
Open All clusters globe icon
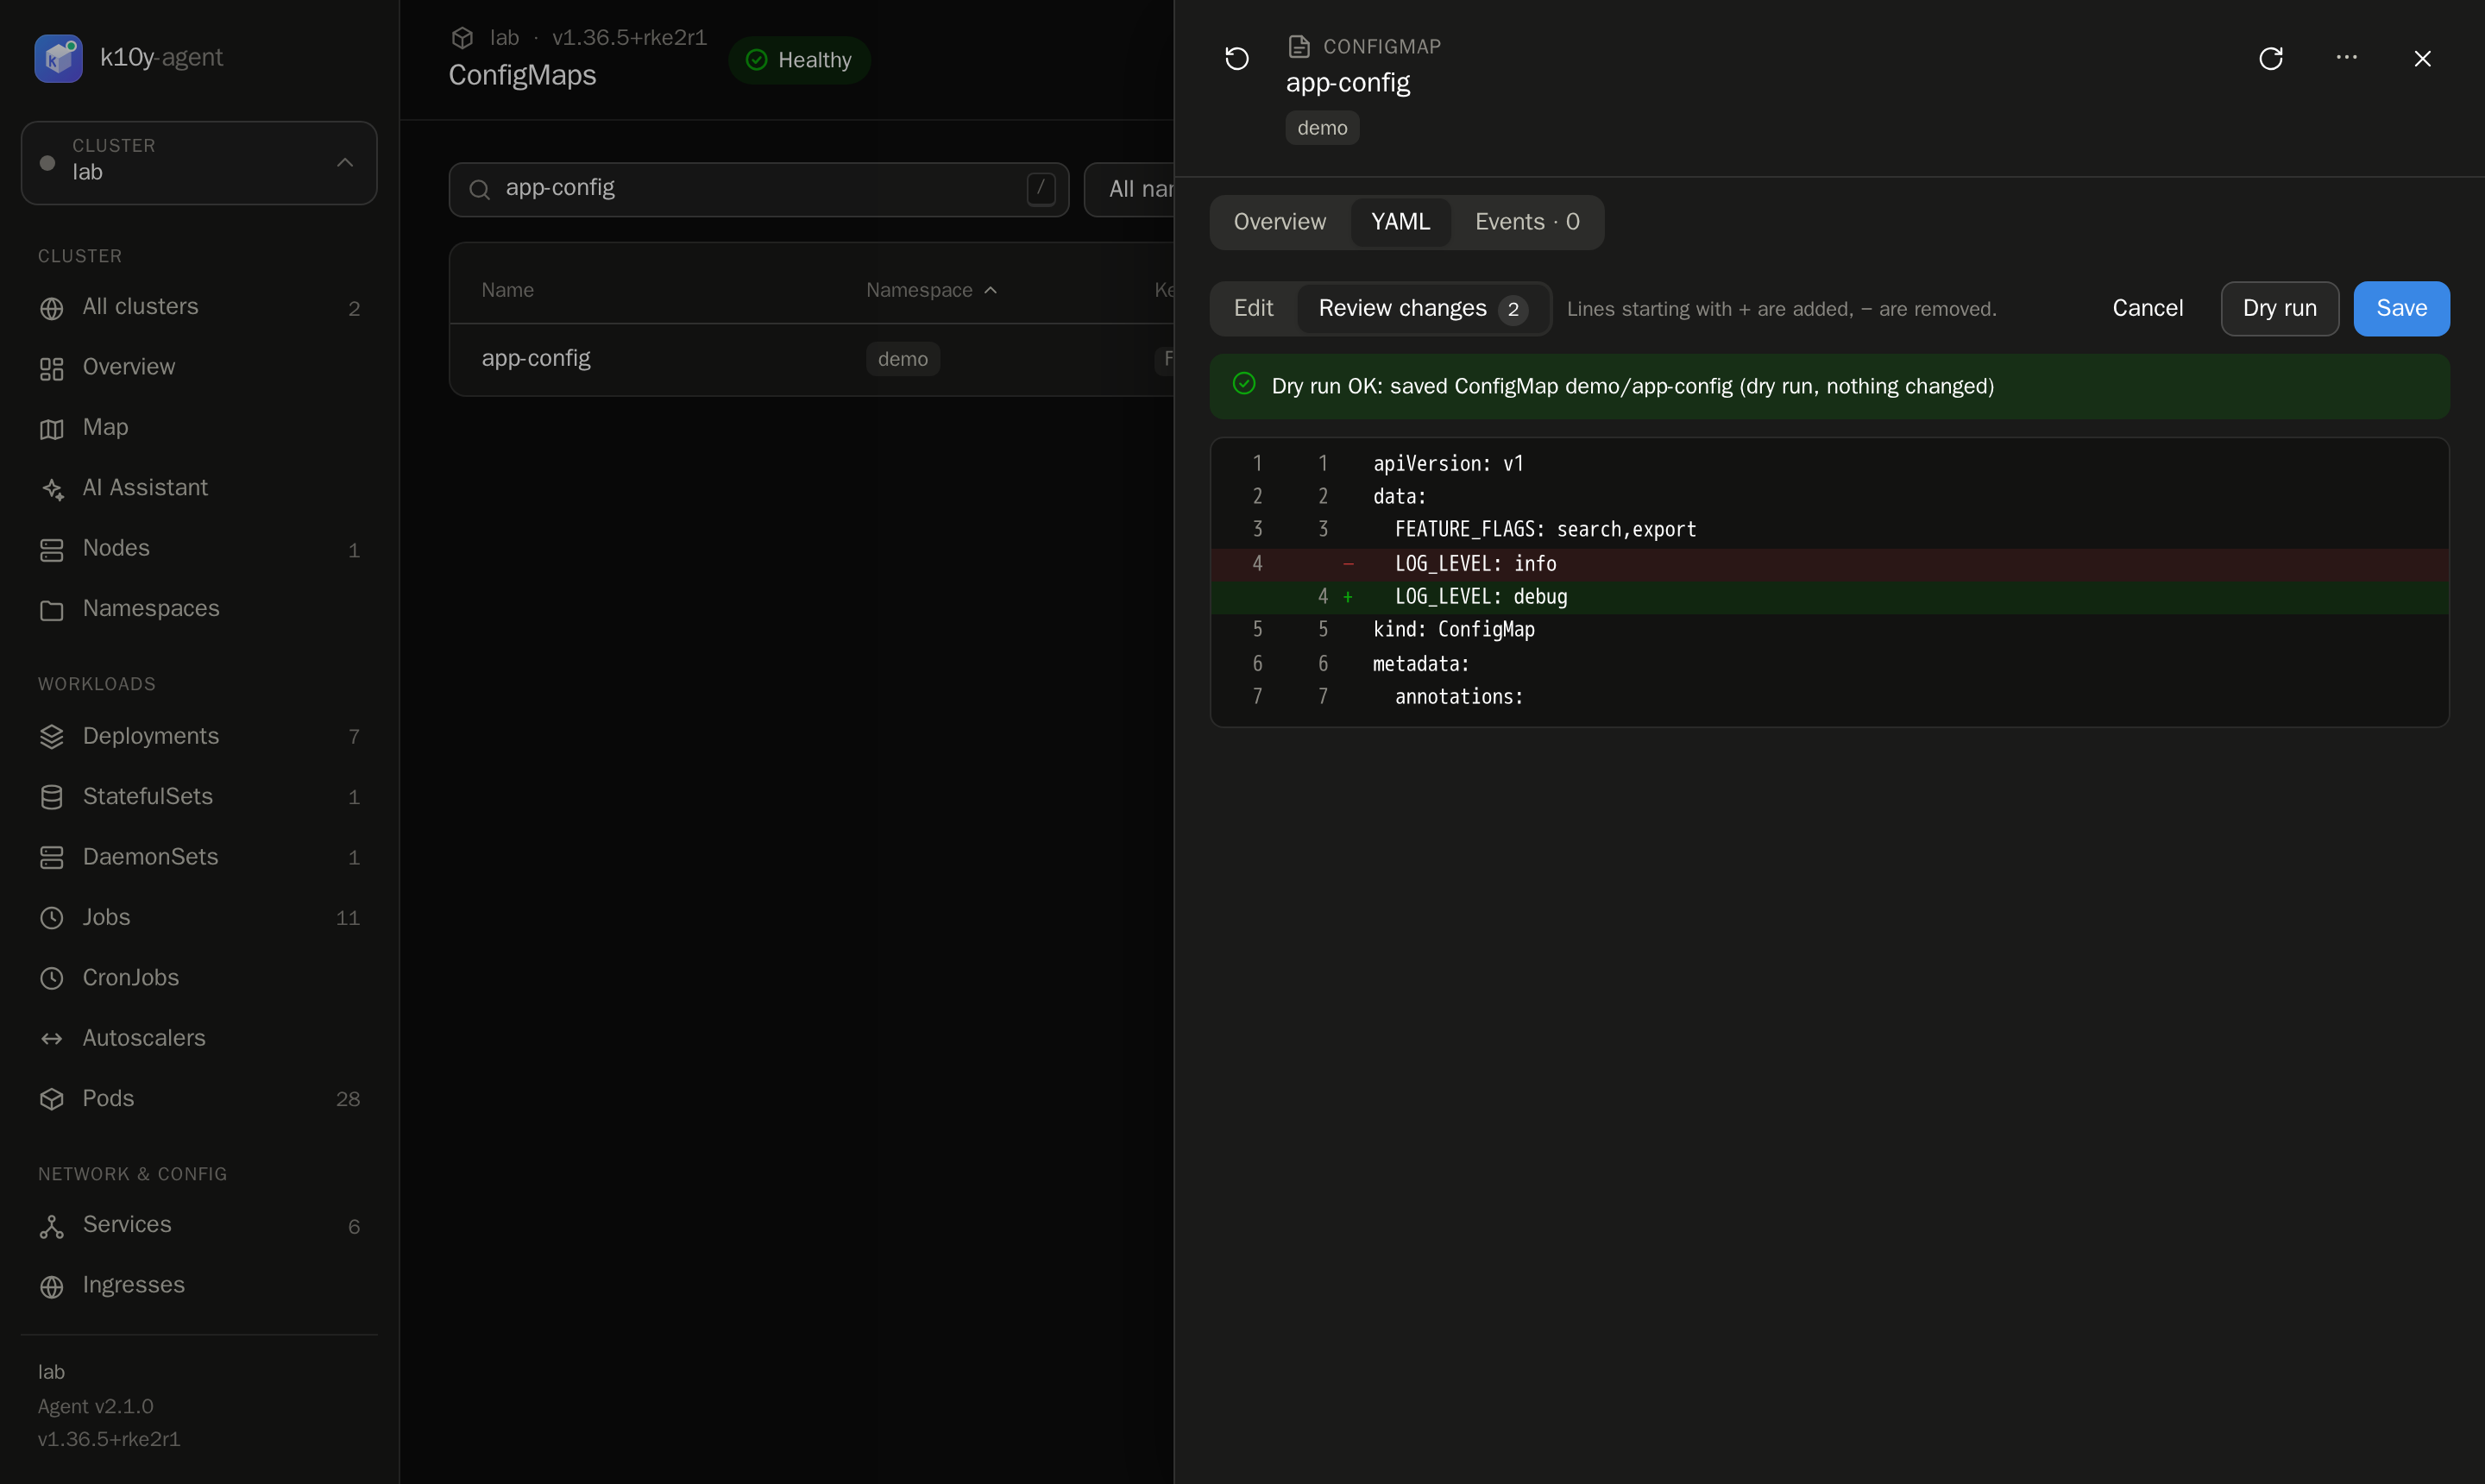click(52, 308)
